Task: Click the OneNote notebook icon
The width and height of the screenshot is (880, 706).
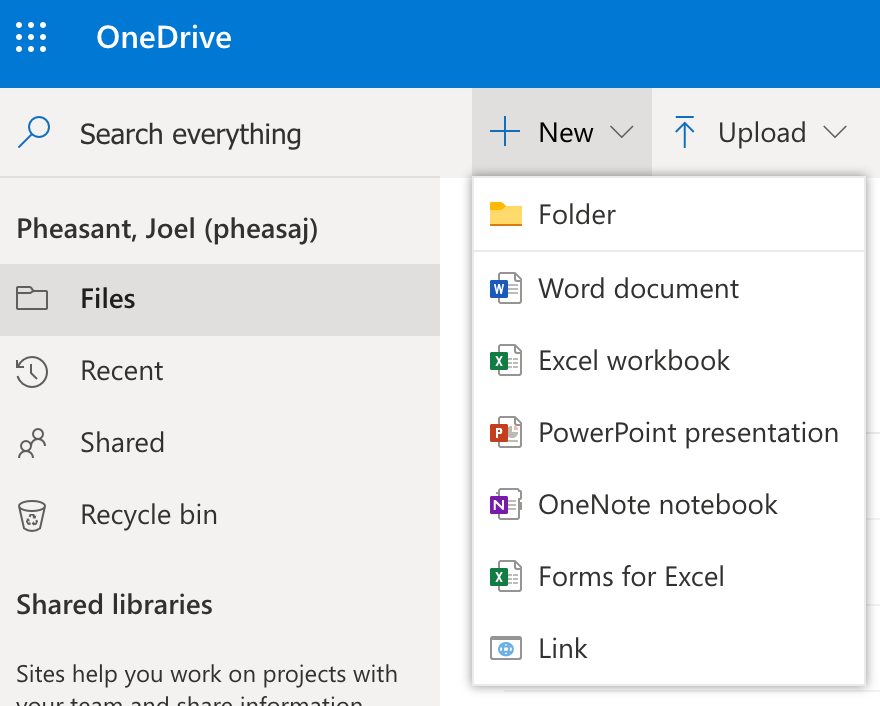Action: coord(506,504)
